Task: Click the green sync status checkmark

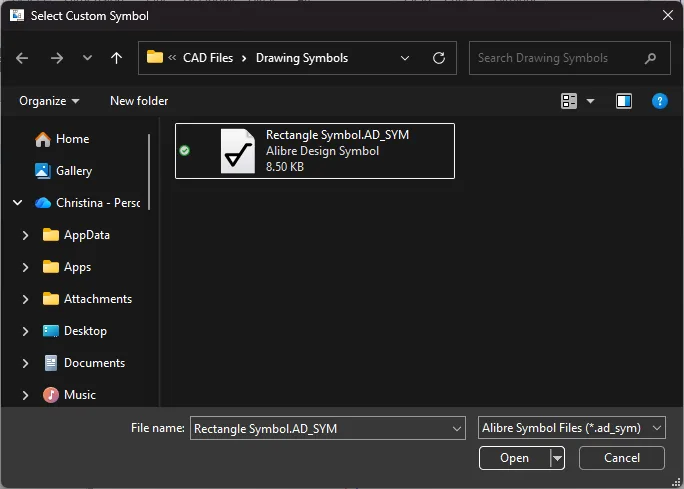Action: [185, 150]
